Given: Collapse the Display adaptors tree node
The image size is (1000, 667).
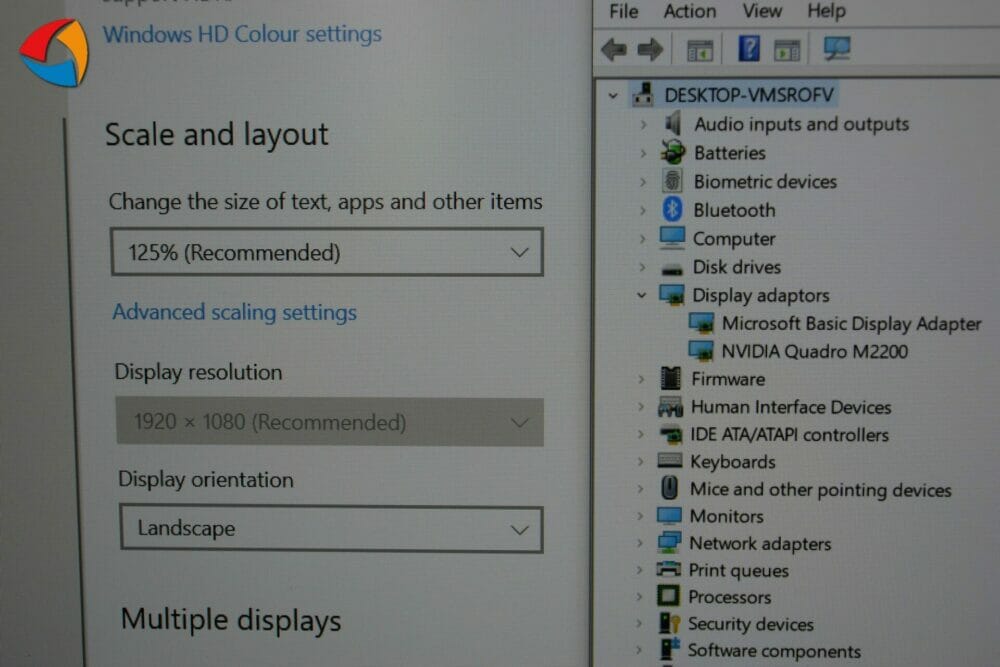Looking at the screenshot, I should point(641,295).
